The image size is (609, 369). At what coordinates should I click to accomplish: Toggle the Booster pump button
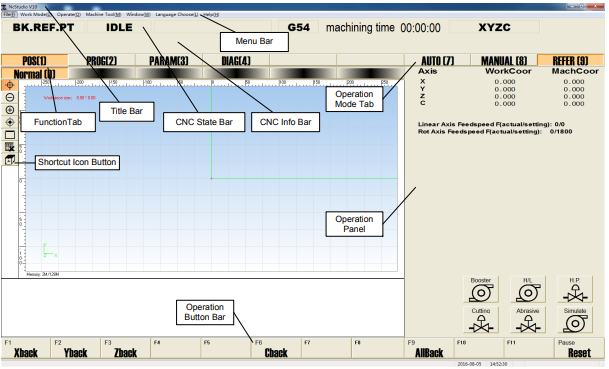click(x=481, y=289)
